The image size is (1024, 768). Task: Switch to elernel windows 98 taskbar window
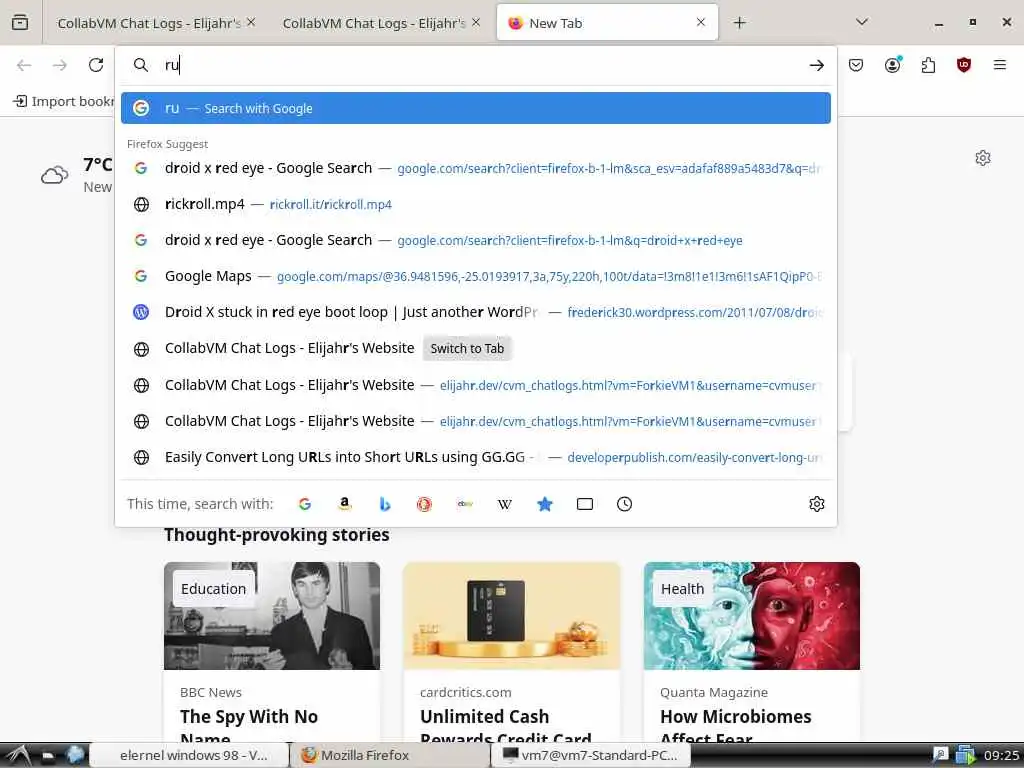coord(189,755)
